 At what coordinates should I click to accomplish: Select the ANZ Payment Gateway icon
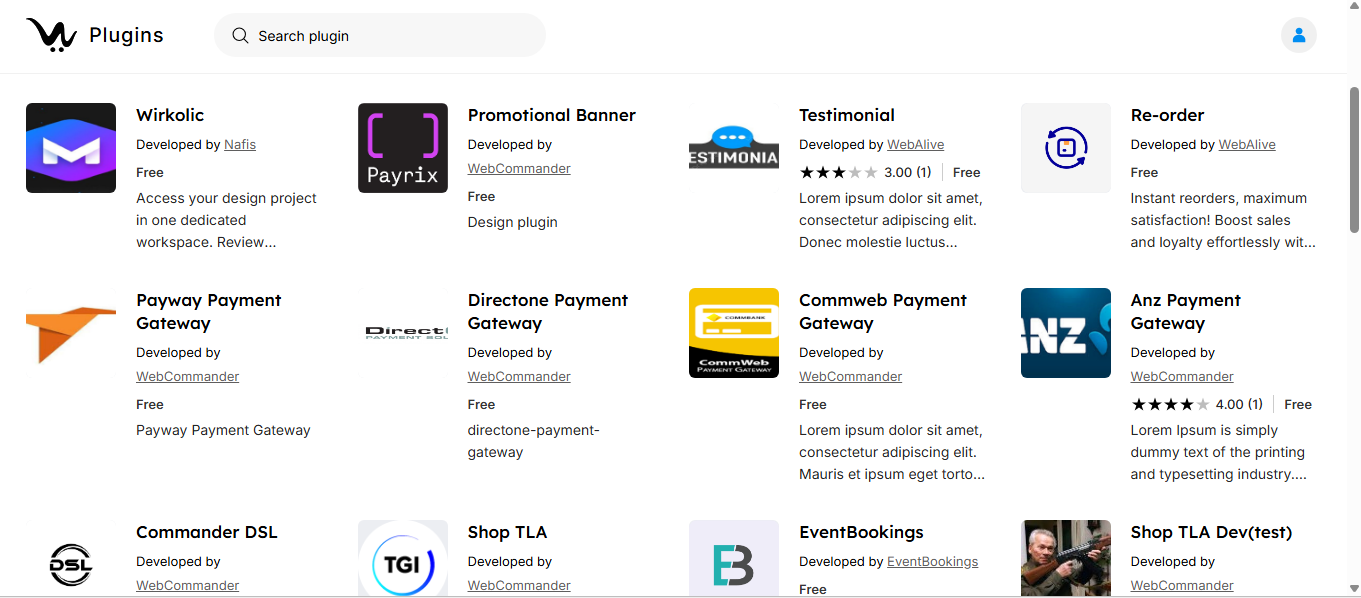click(1065, 333)
